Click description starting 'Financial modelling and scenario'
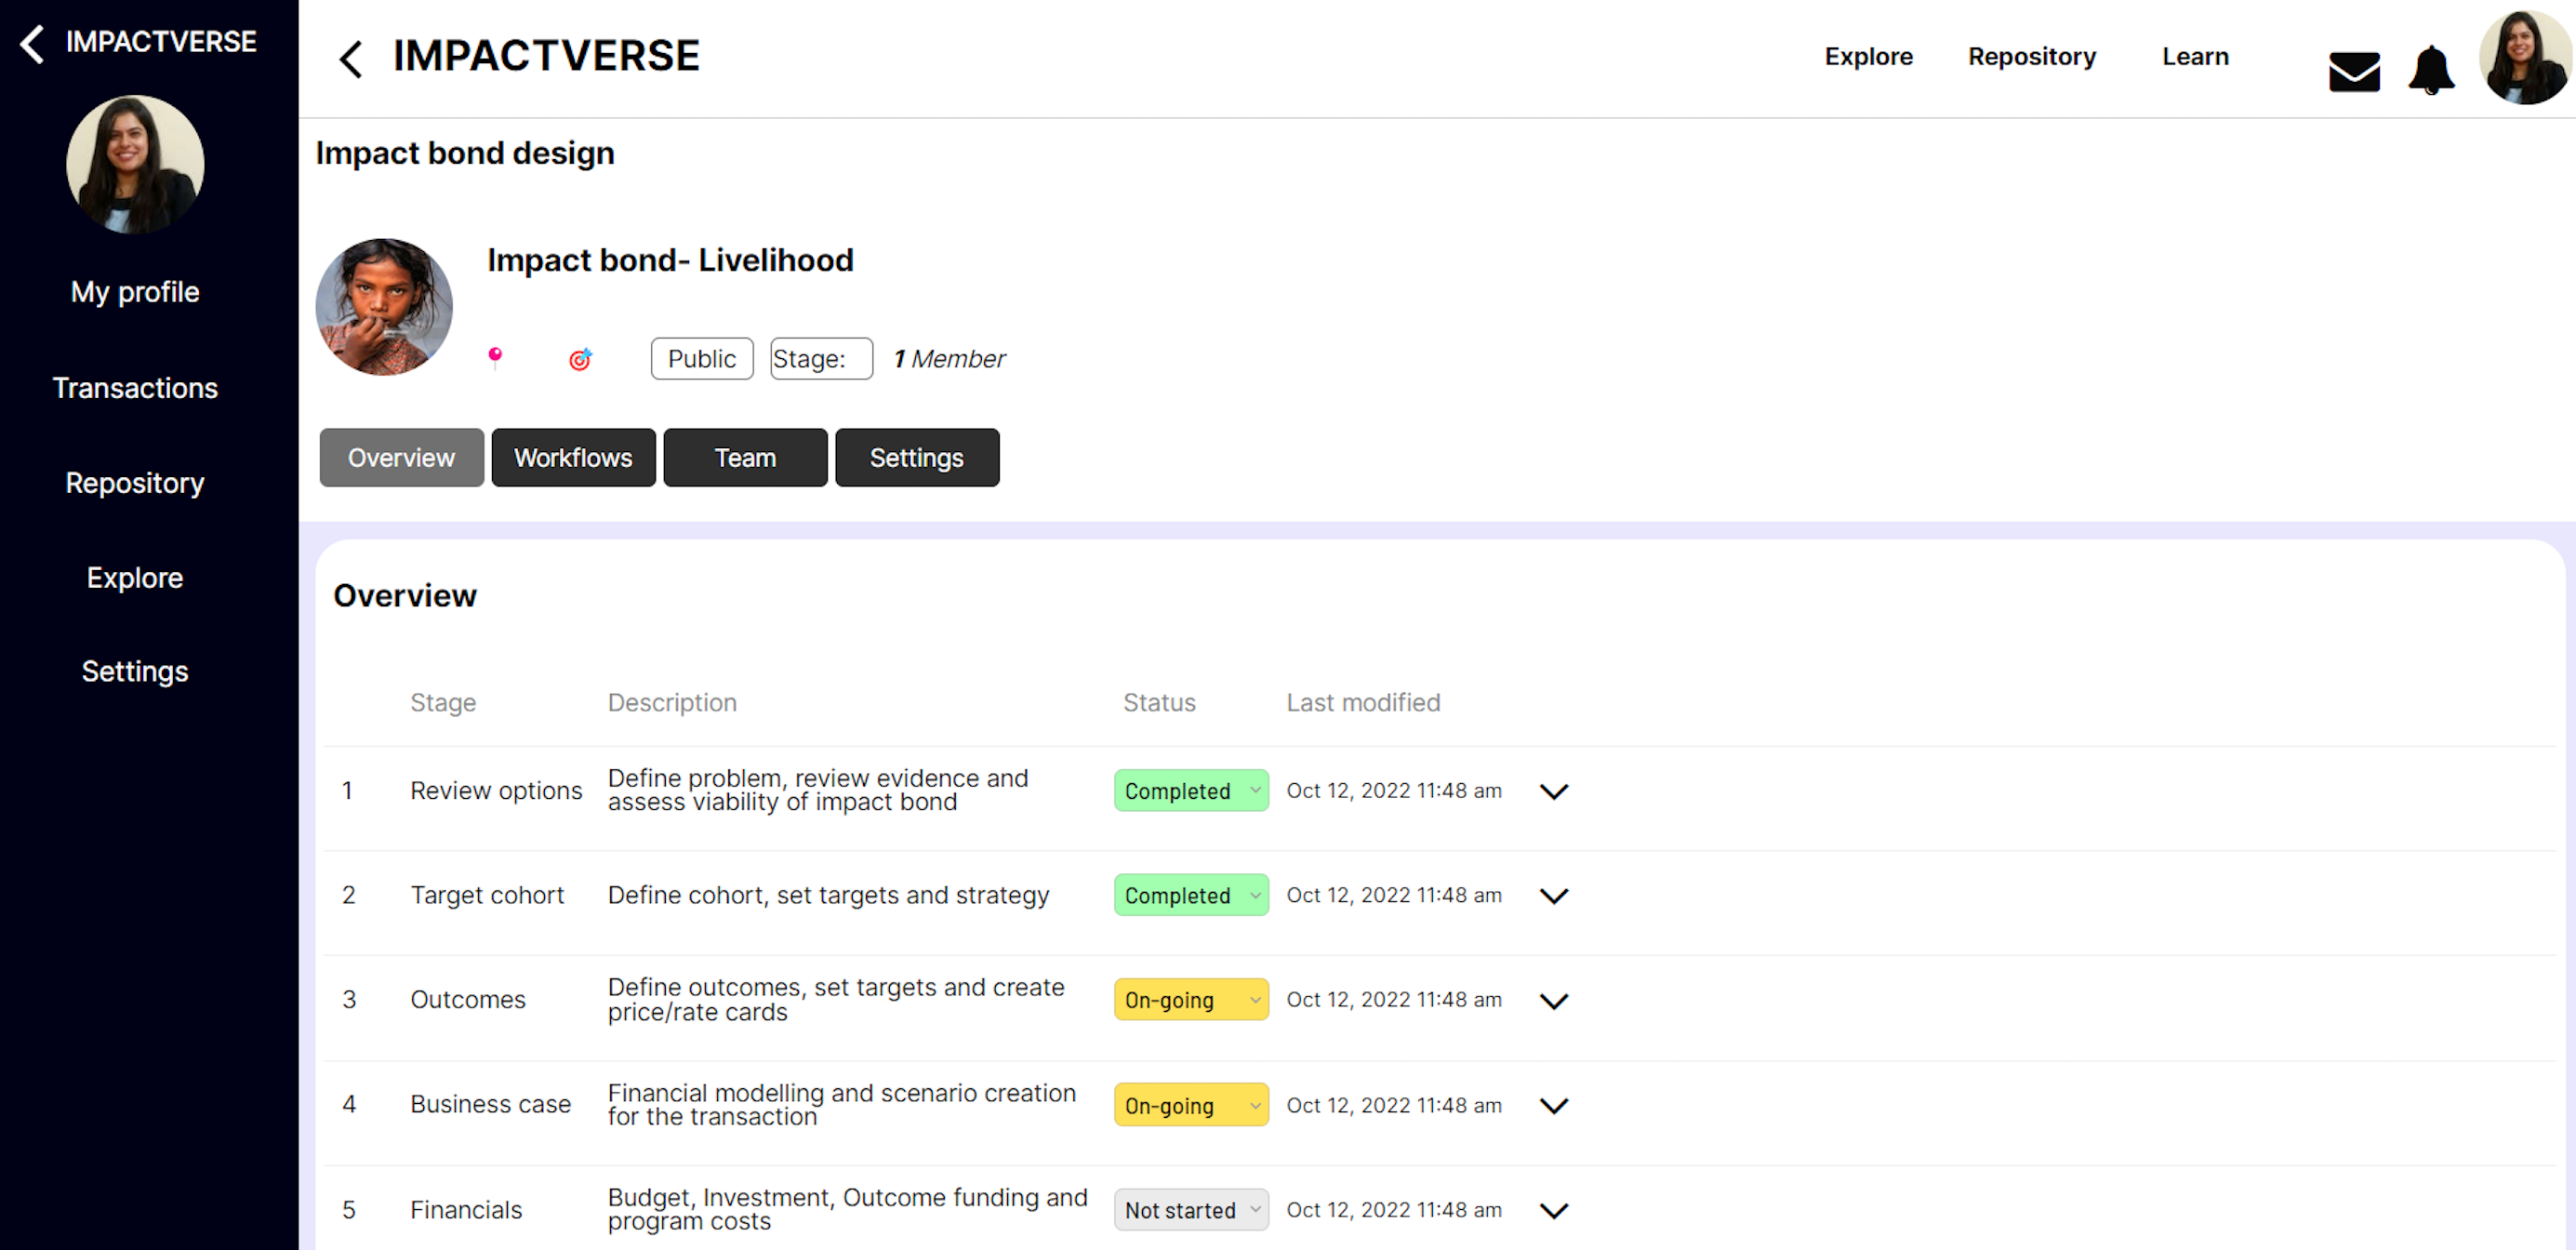 pyautogui.click(x=842, y=1105)
